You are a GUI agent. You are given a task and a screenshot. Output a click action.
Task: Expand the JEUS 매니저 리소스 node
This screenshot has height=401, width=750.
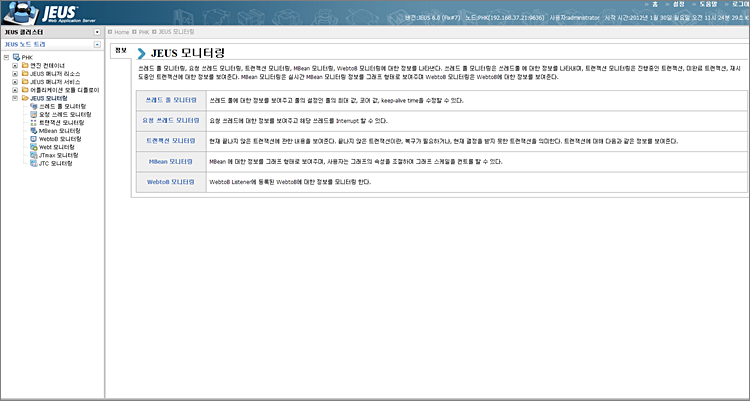[15, 74]
